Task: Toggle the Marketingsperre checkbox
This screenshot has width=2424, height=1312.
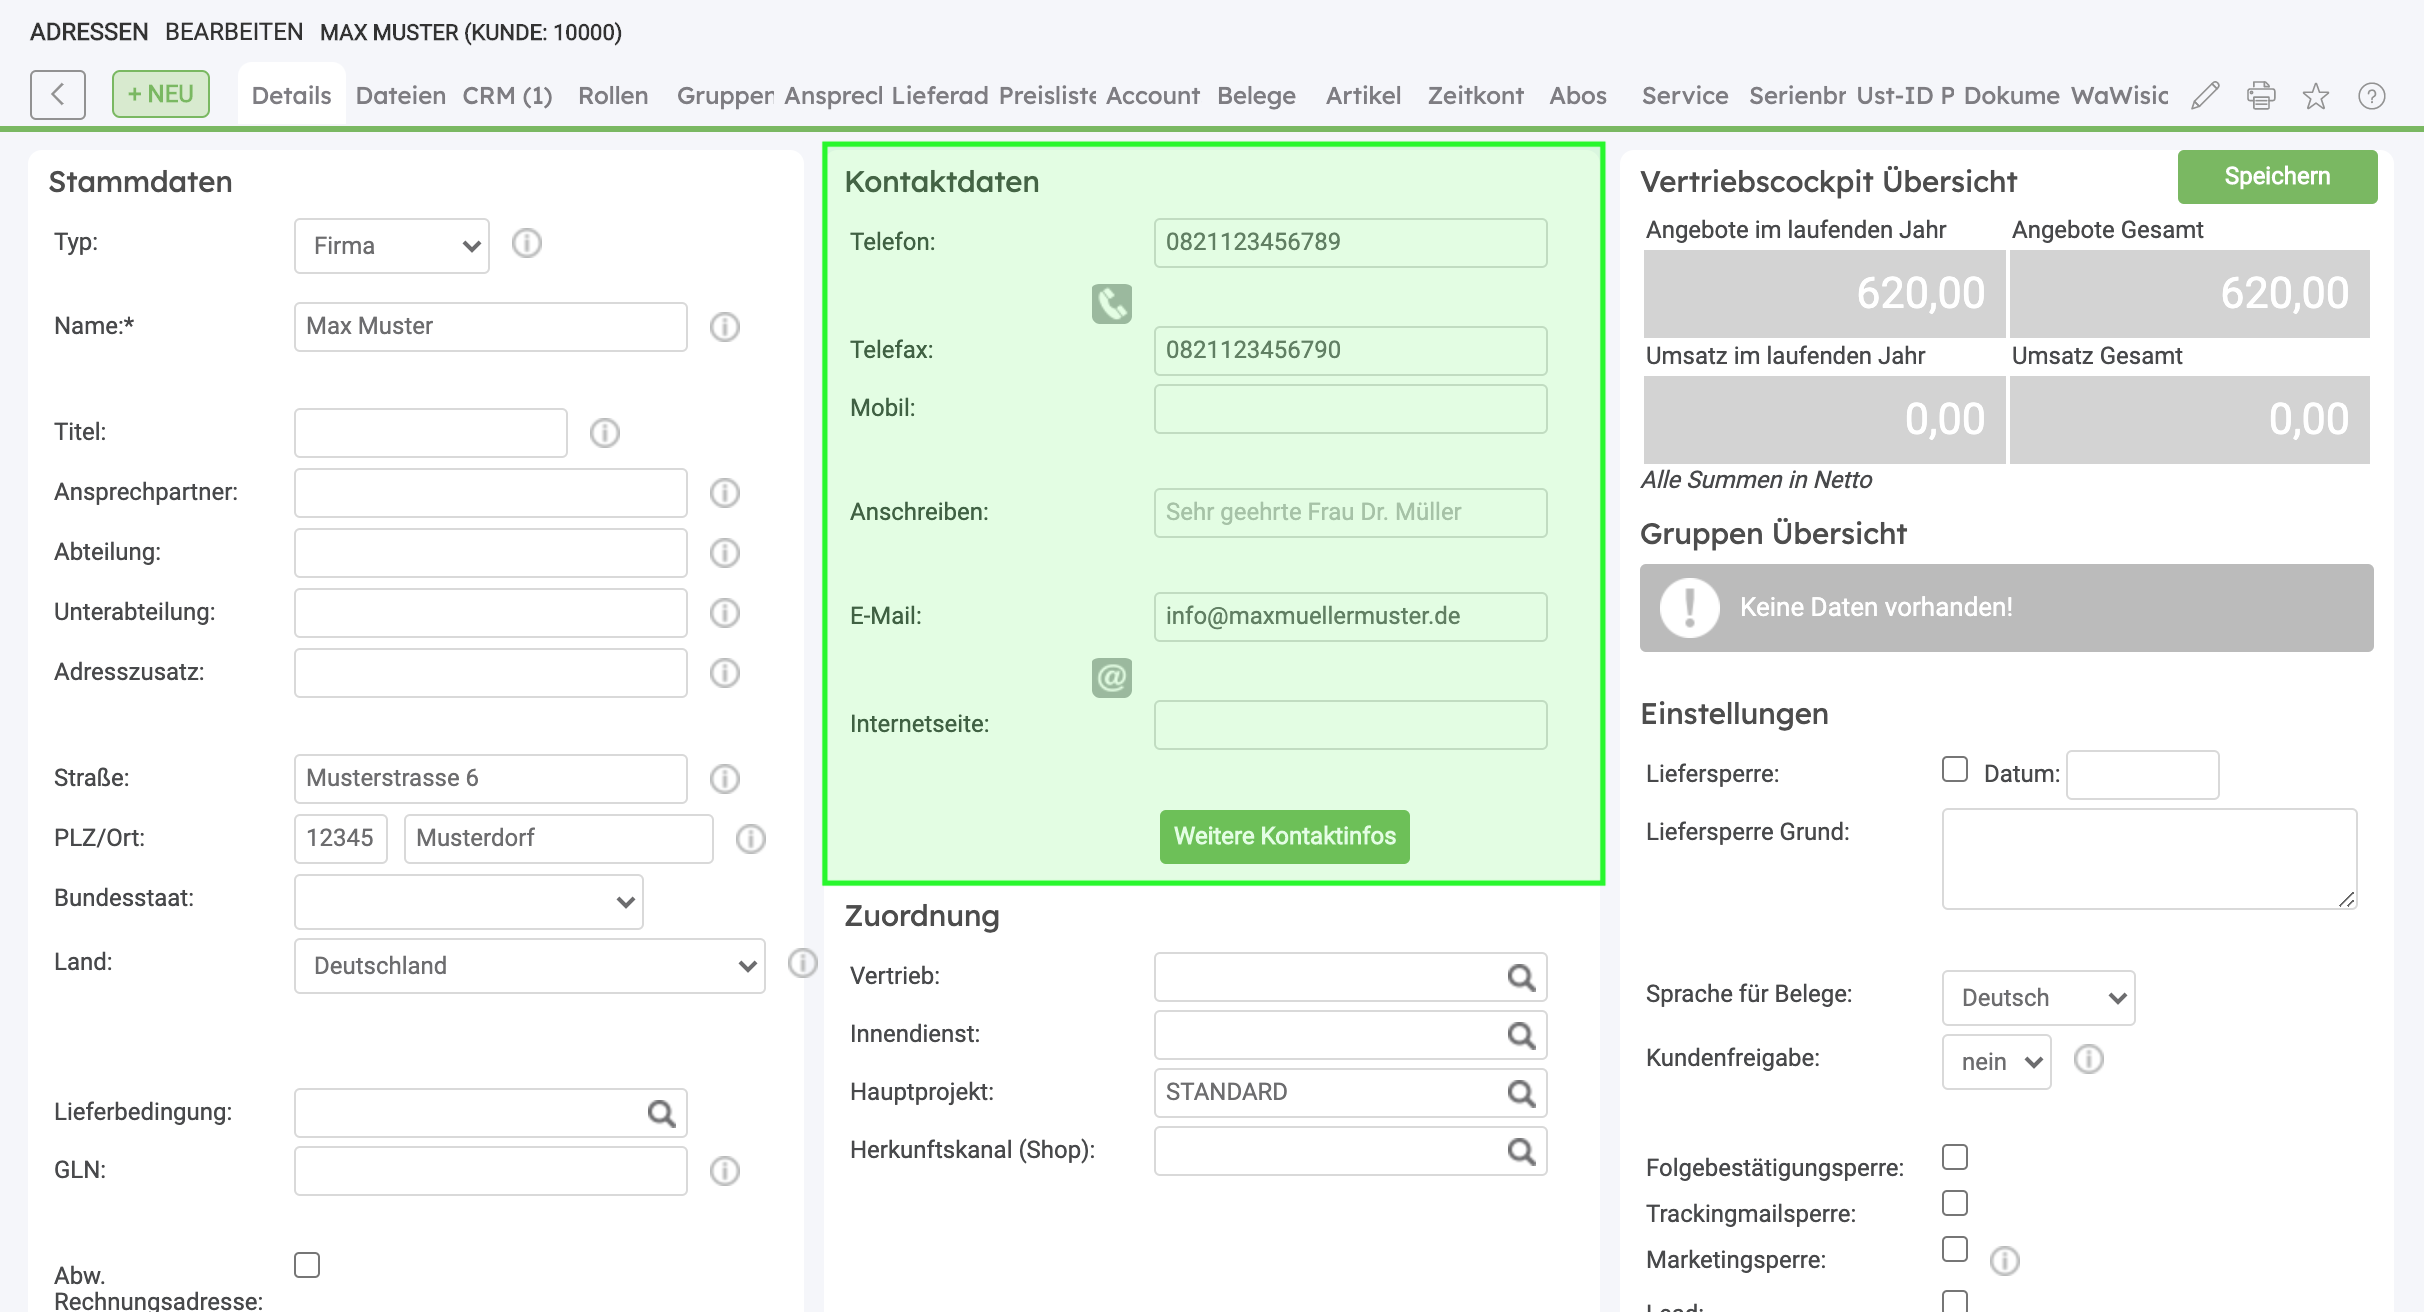Action: (x=1954, y=1249)
